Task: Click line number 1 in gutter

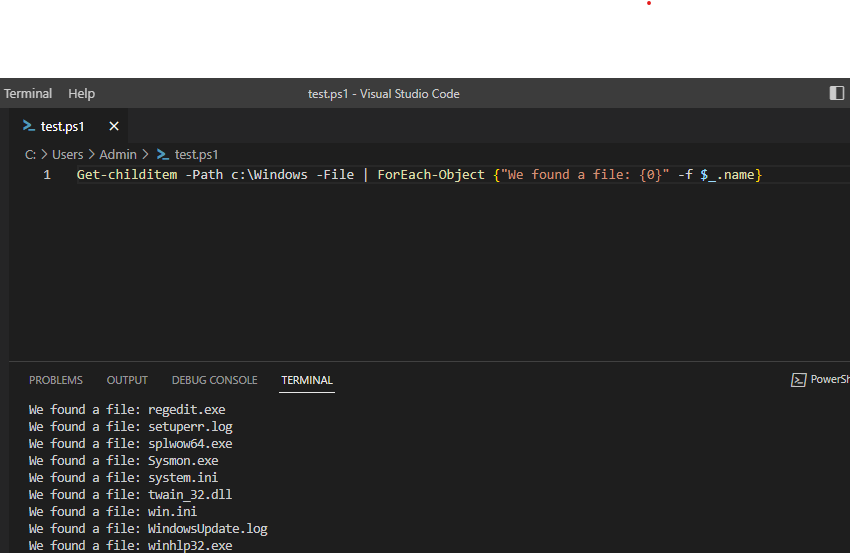Action: click(x=47, y=175)
